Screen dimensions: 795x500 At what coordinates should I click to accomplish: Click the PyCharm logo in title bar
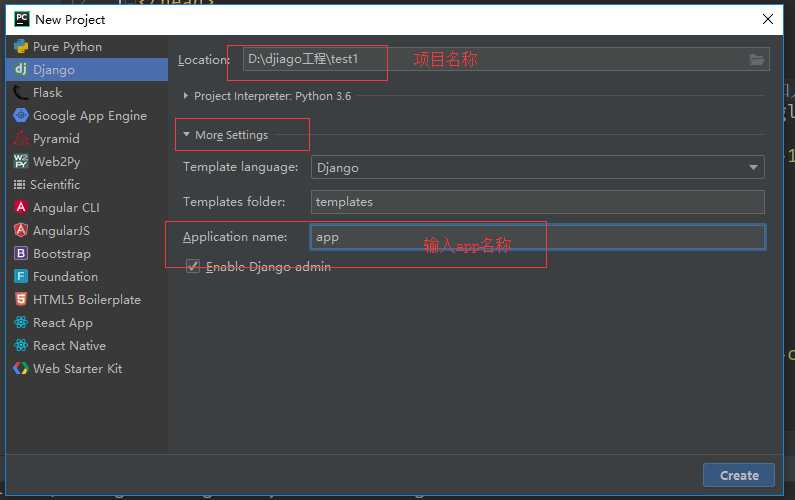21,19
